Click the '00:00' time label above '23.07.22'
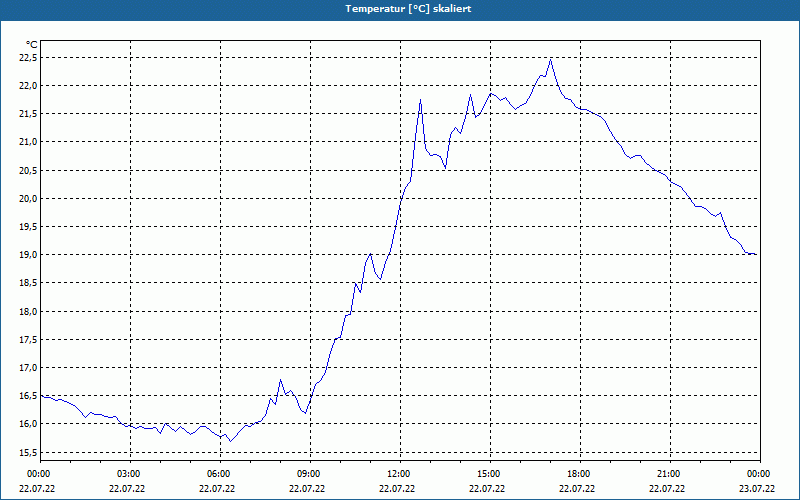Image resolution: width=800 pixels, height=500 pixels. (757, 474)
